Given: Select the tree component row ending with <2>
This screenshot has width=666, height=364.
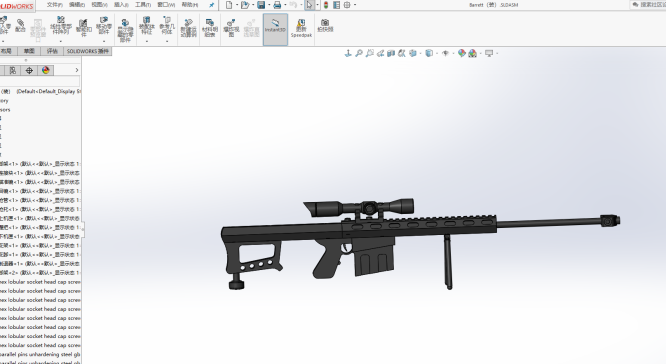Looking at the screenshot, I should click(40, 273).
